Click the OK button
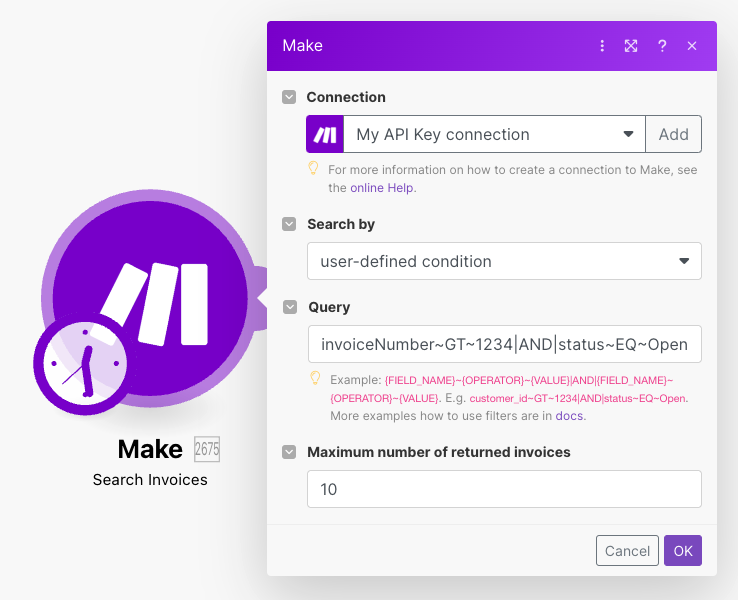 point(682,551)
